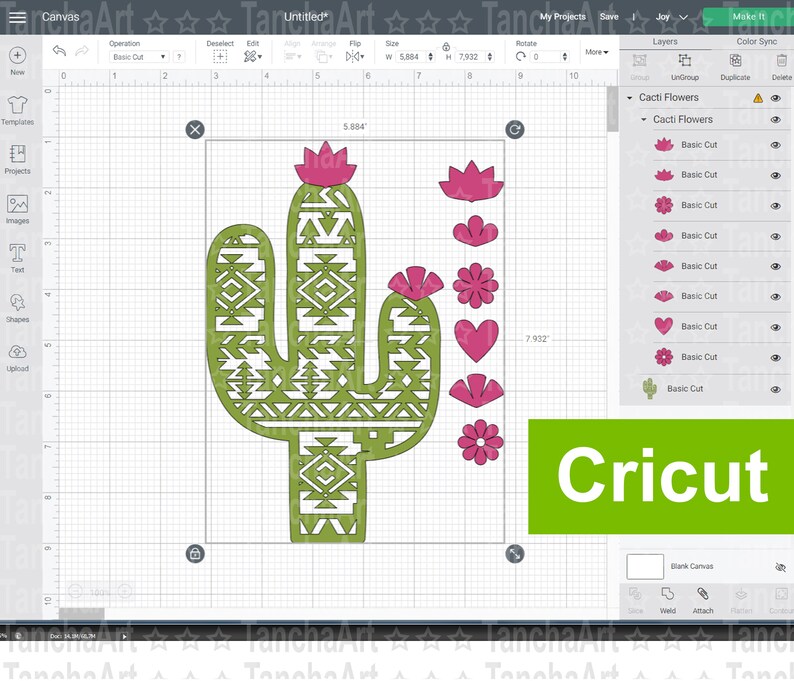Screen dimensions: 794x681
Task: Click the Make It button
Action: [748, 17]
